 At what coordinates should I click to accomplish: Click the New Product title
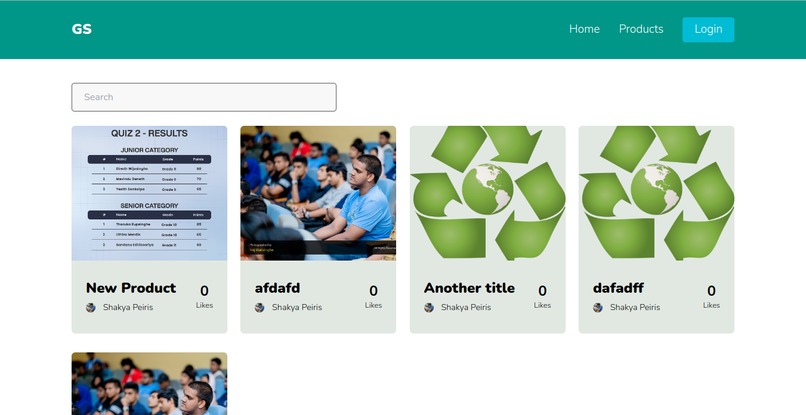(131, 288)
